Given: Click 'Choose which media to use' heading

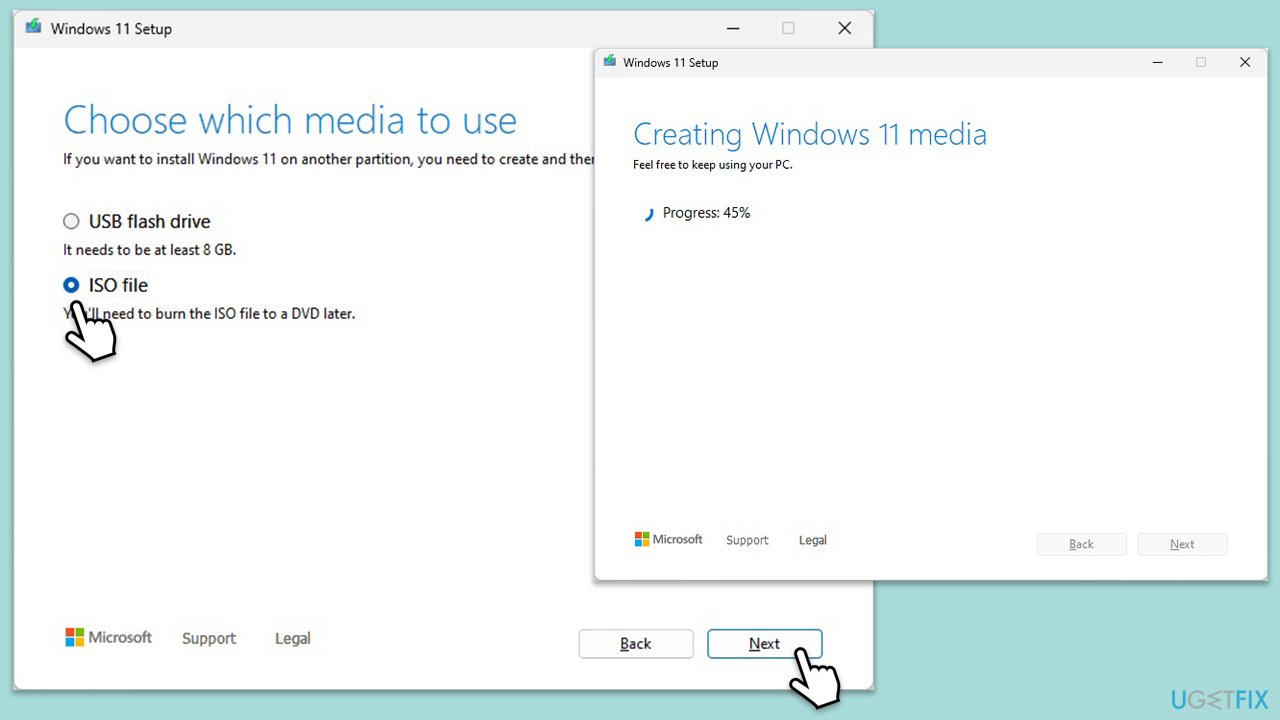Looking at the screenshot, I should point(290,121).
